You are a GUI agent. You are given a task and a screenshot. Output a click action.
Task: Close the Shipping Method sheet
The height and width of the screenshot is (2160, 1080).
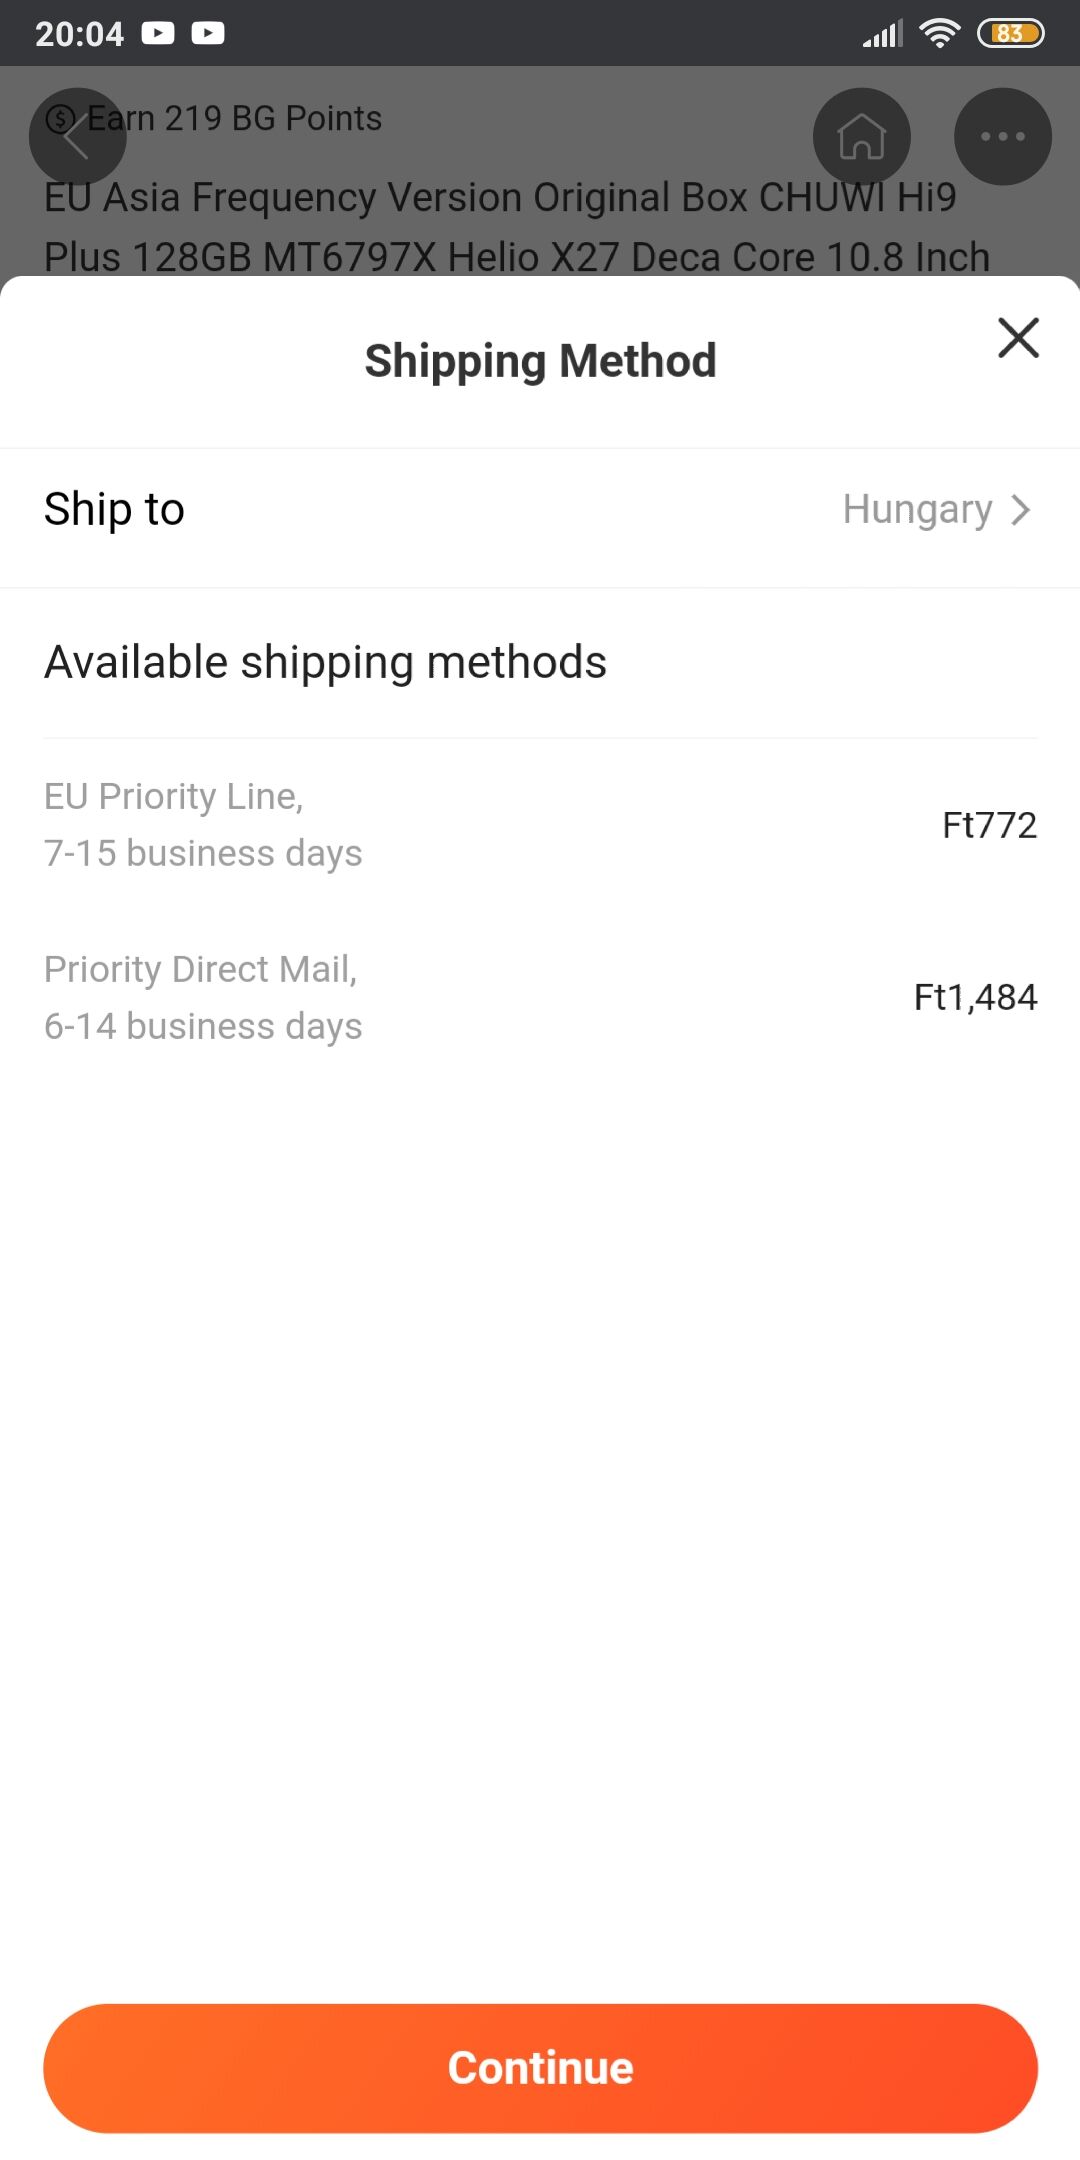pos(1018,338)
